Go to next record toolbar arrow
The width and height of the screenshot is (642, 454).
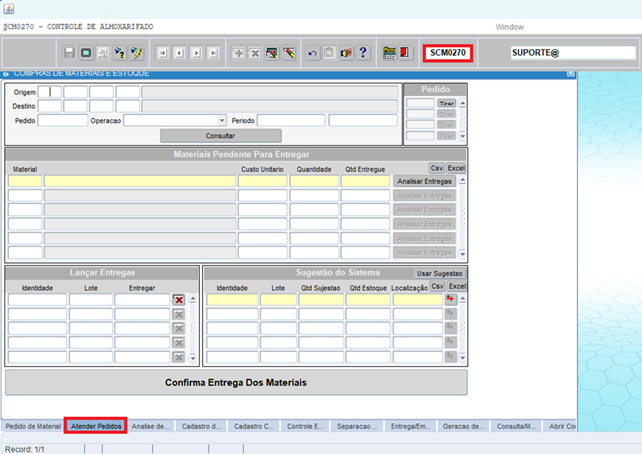(197, 53)
